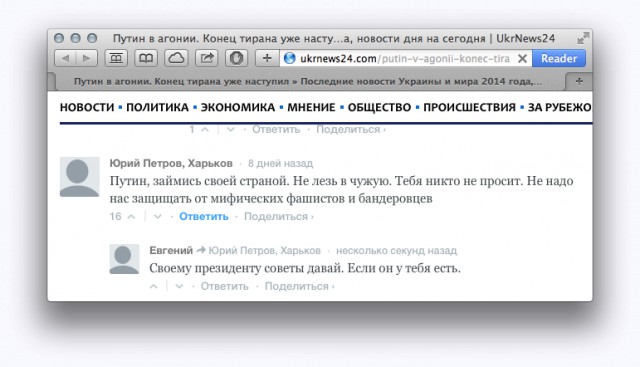Click blue Ответить under Юрий Петров's comment

pyautogui.click(x=204, y=216)
